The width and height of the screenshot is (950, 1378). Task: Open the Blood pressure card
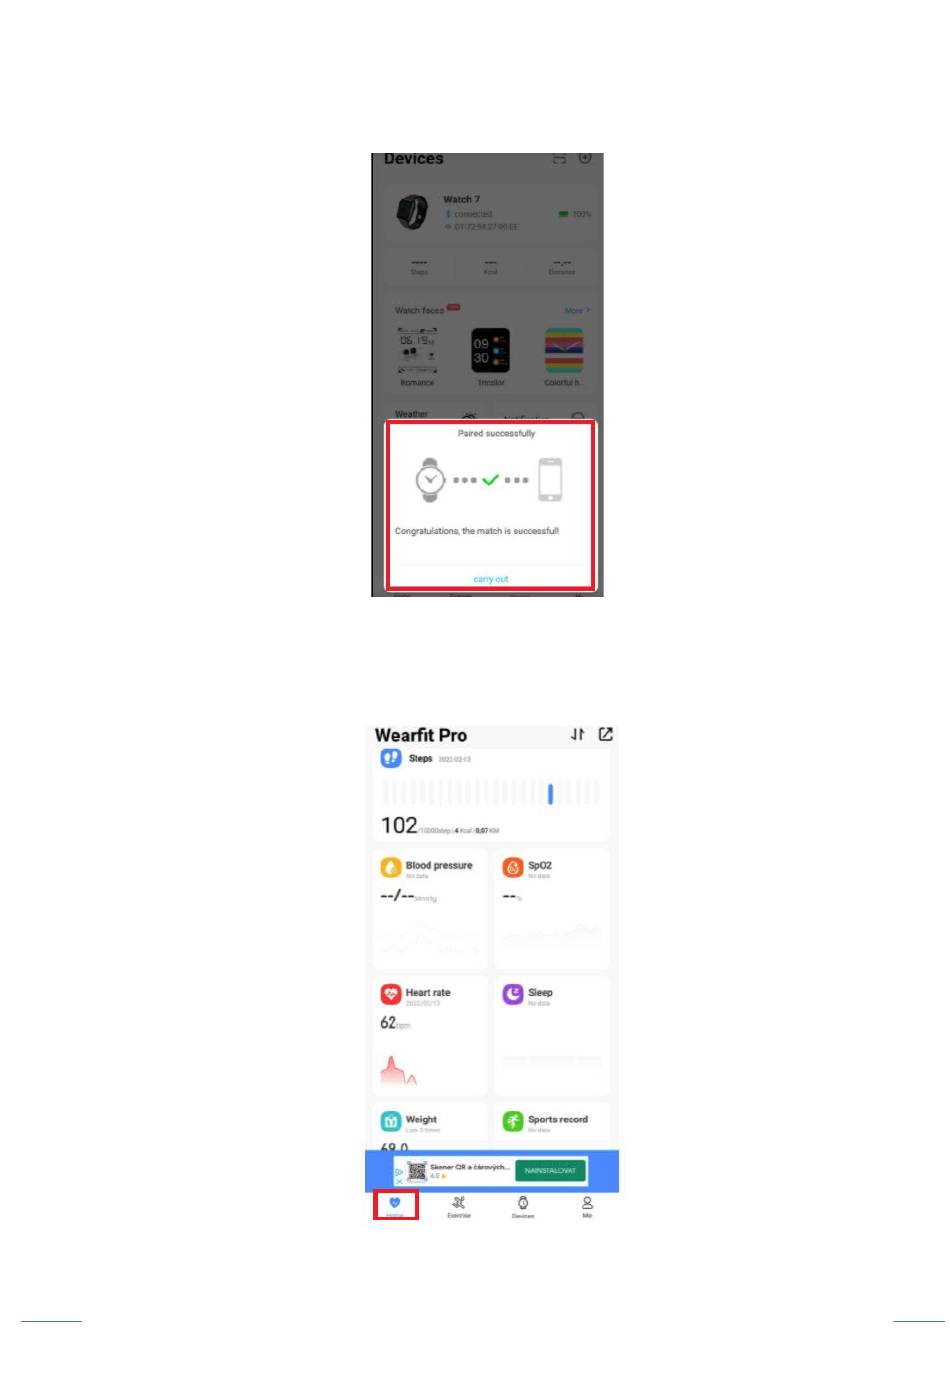tap(431, 909)
